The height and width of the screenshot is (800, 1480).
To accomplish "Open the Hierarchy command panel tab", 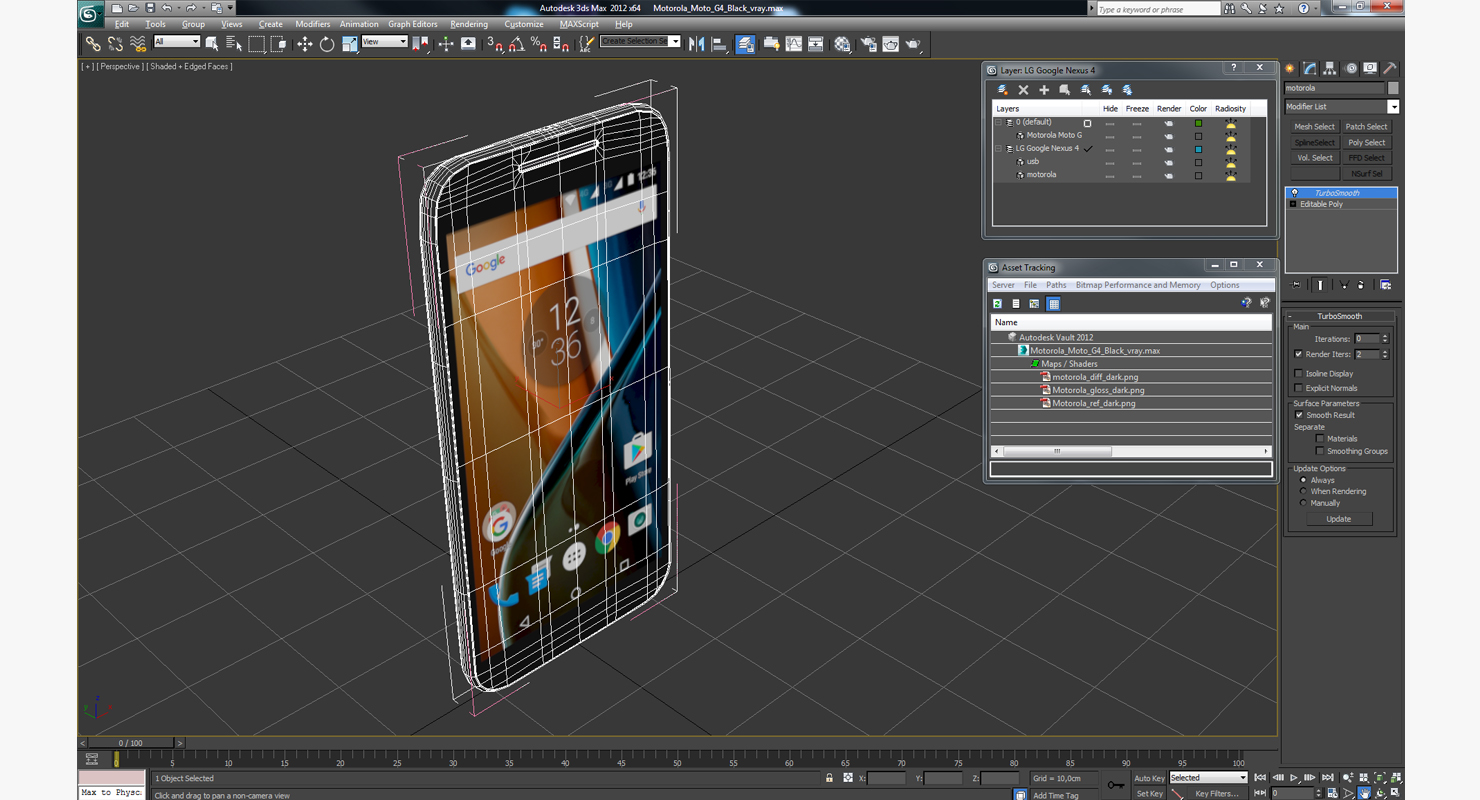I will coord(1330,69).
